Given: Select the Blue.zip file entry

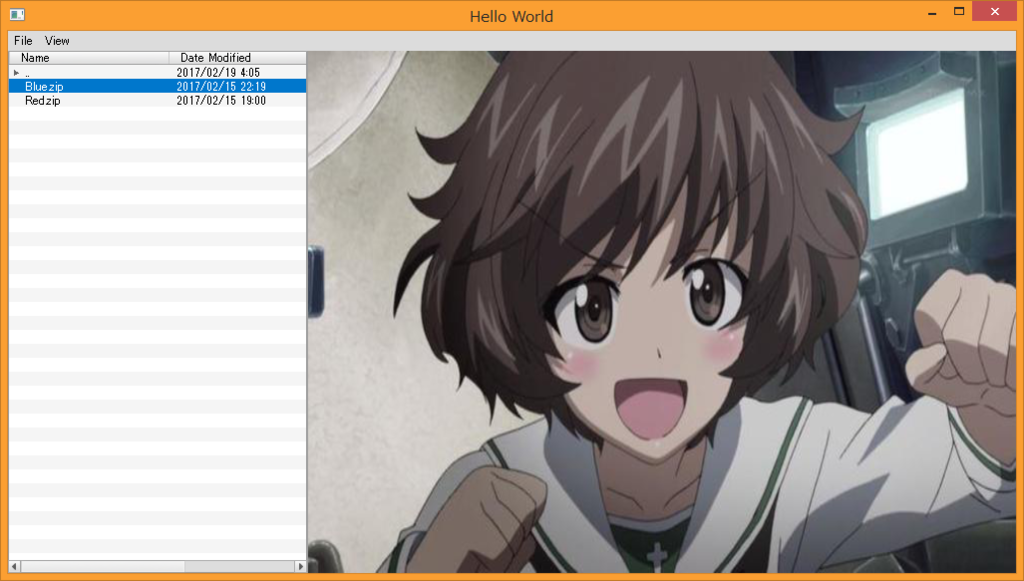Looking at the screenshot, I should (x=157, y=86).
